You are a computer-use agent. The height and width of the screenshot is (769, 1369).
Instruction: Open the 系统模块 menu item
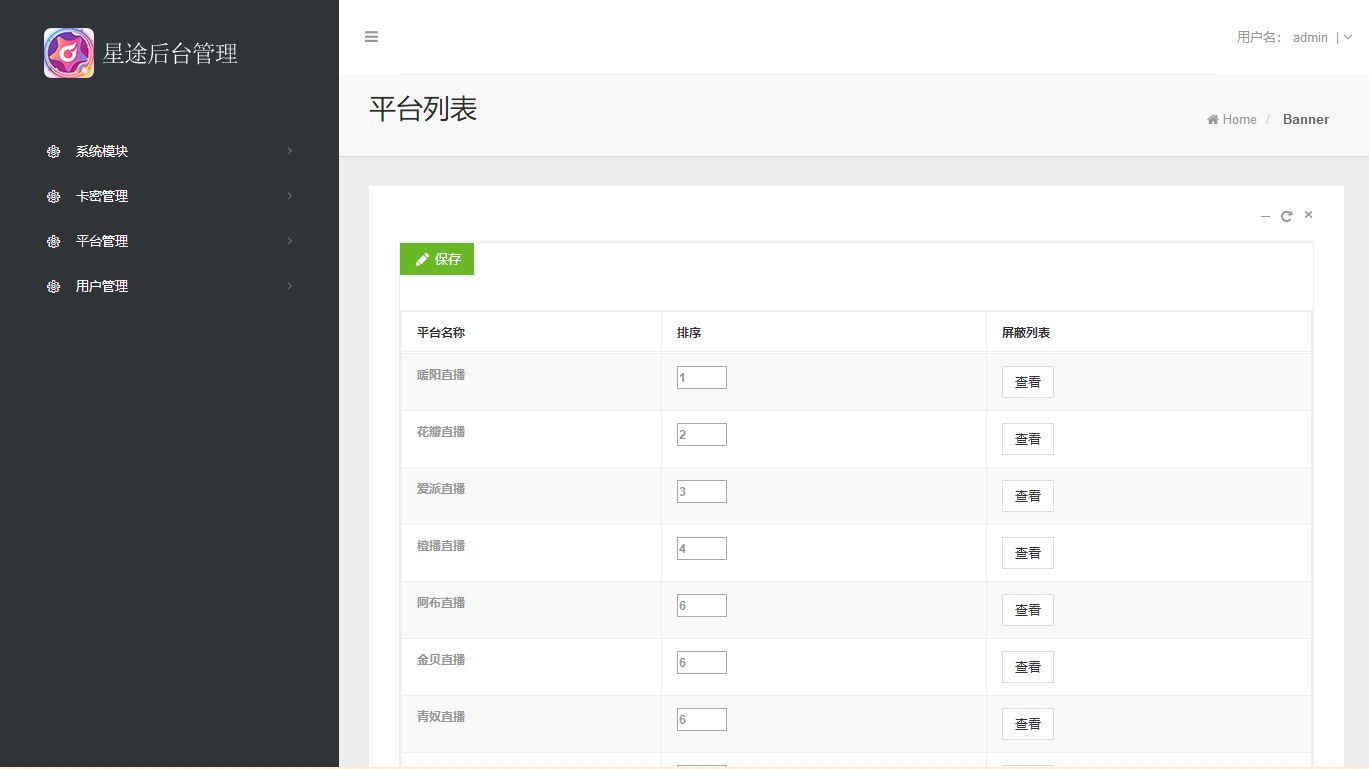coord(169,152)
